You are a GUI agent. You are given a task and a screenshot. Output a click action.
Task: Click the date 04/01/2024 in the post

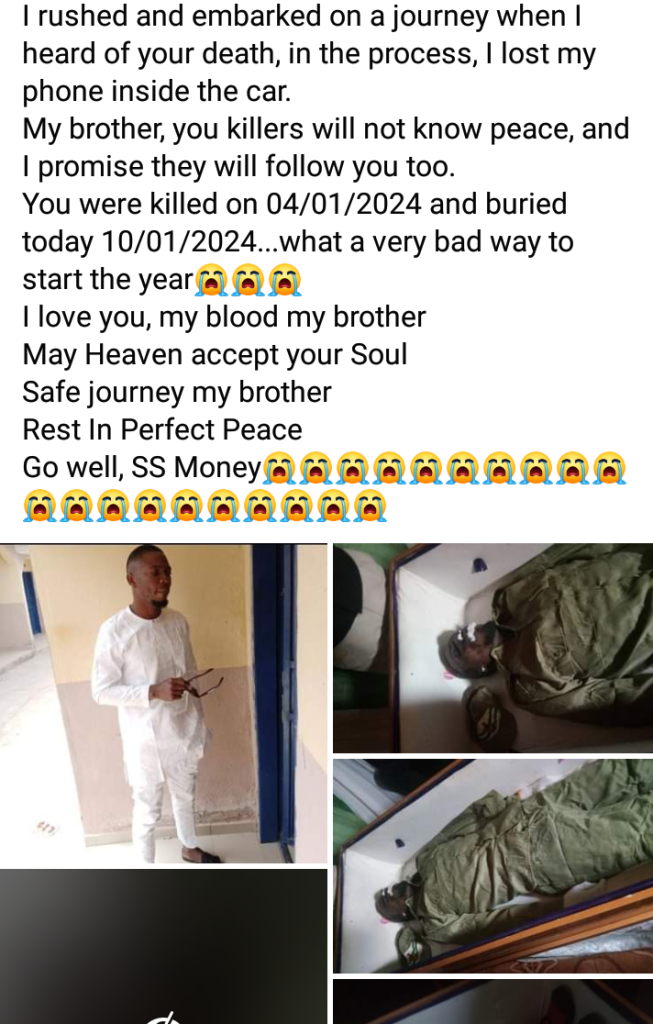[343, 204]
